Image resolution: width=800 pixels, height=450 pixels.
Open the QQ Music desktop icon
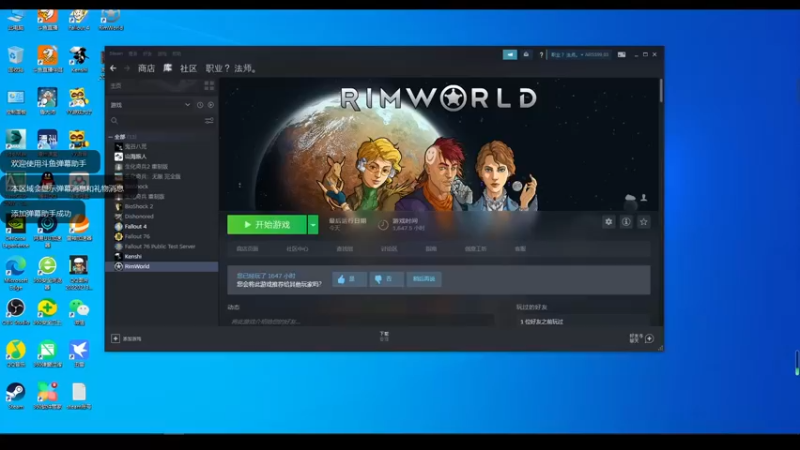point(16,353)
